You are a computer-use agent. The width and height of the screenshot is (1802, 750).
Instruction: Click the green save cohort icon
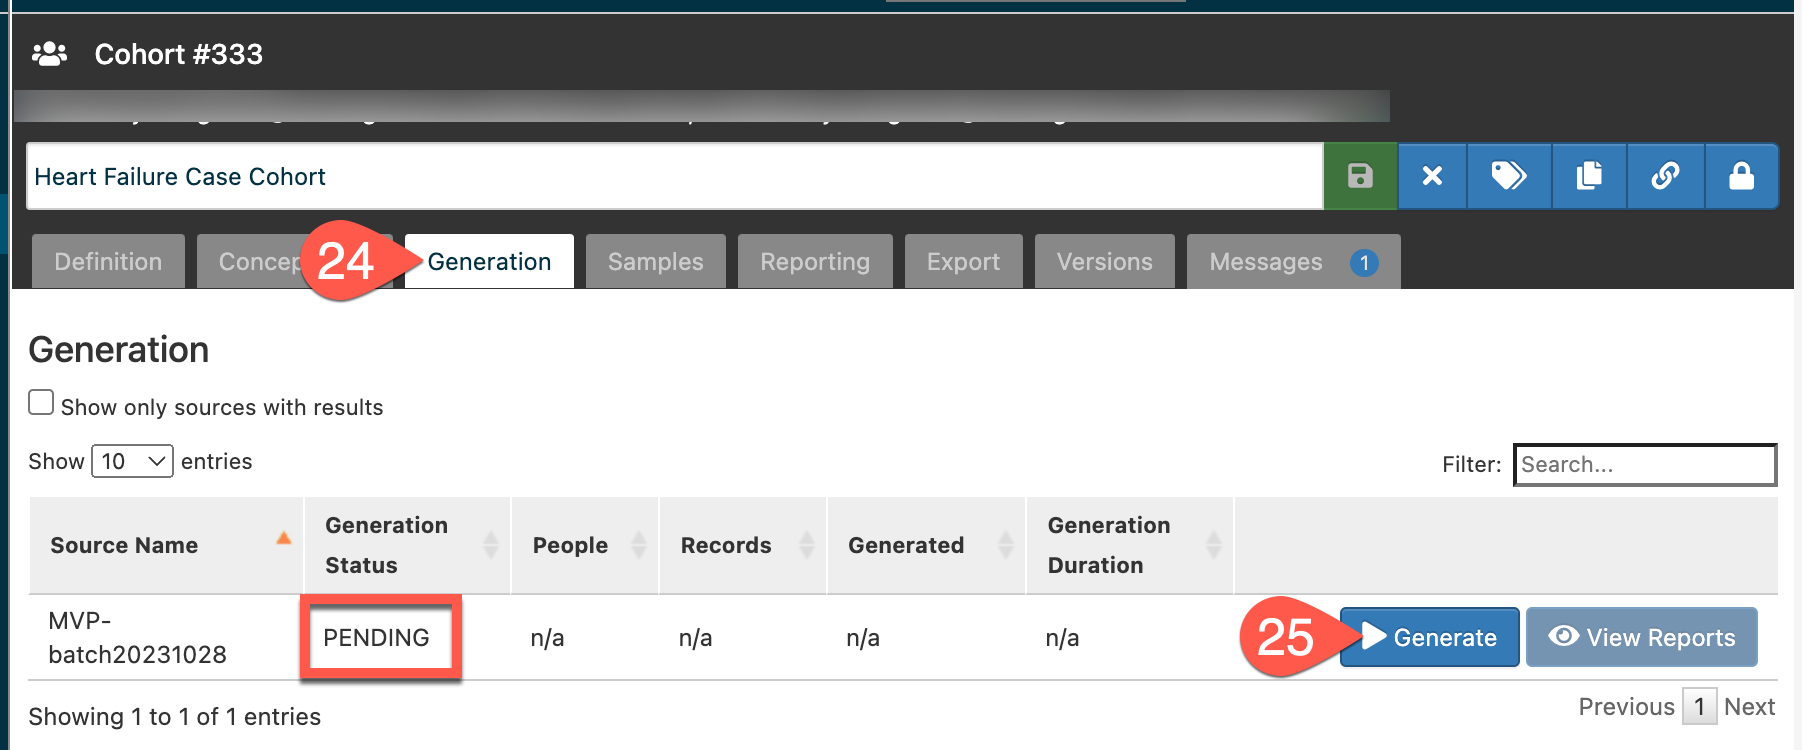[x=1360, y=176]
